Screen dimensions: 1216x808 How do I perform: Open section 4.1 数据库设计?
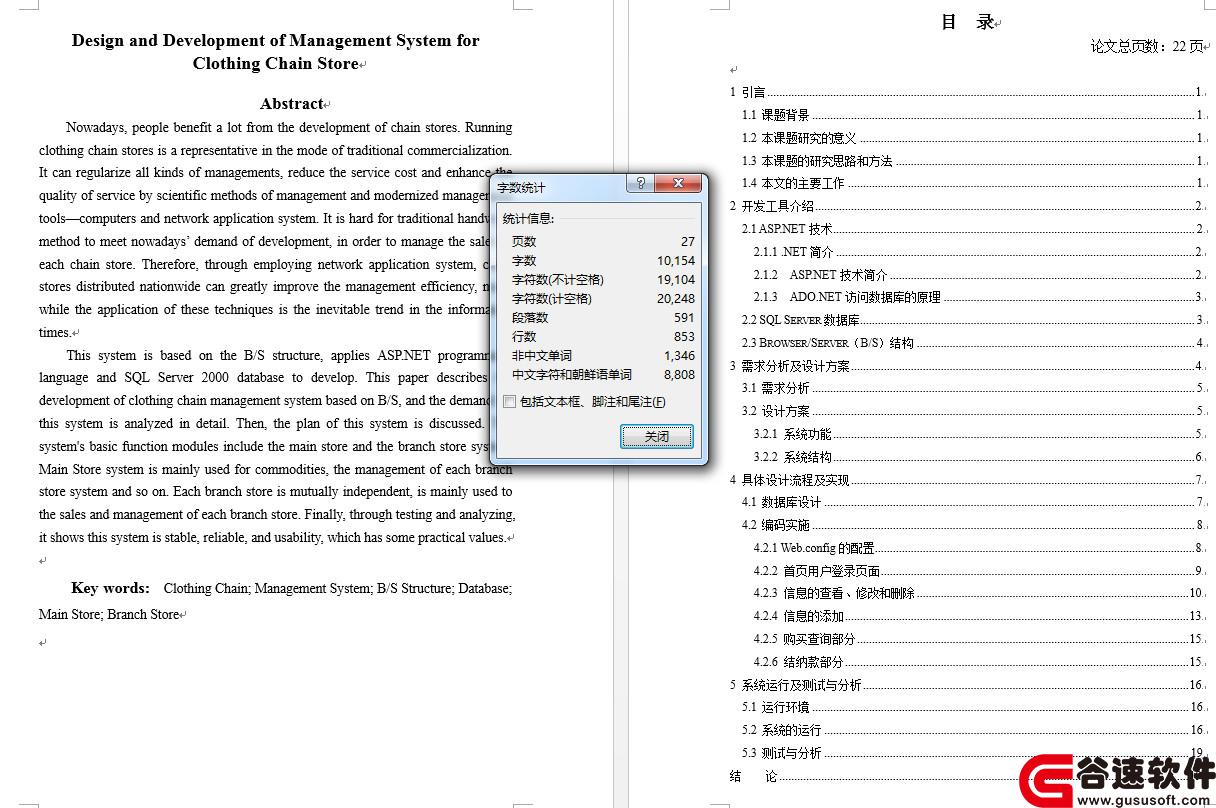[x=973, y=502]
